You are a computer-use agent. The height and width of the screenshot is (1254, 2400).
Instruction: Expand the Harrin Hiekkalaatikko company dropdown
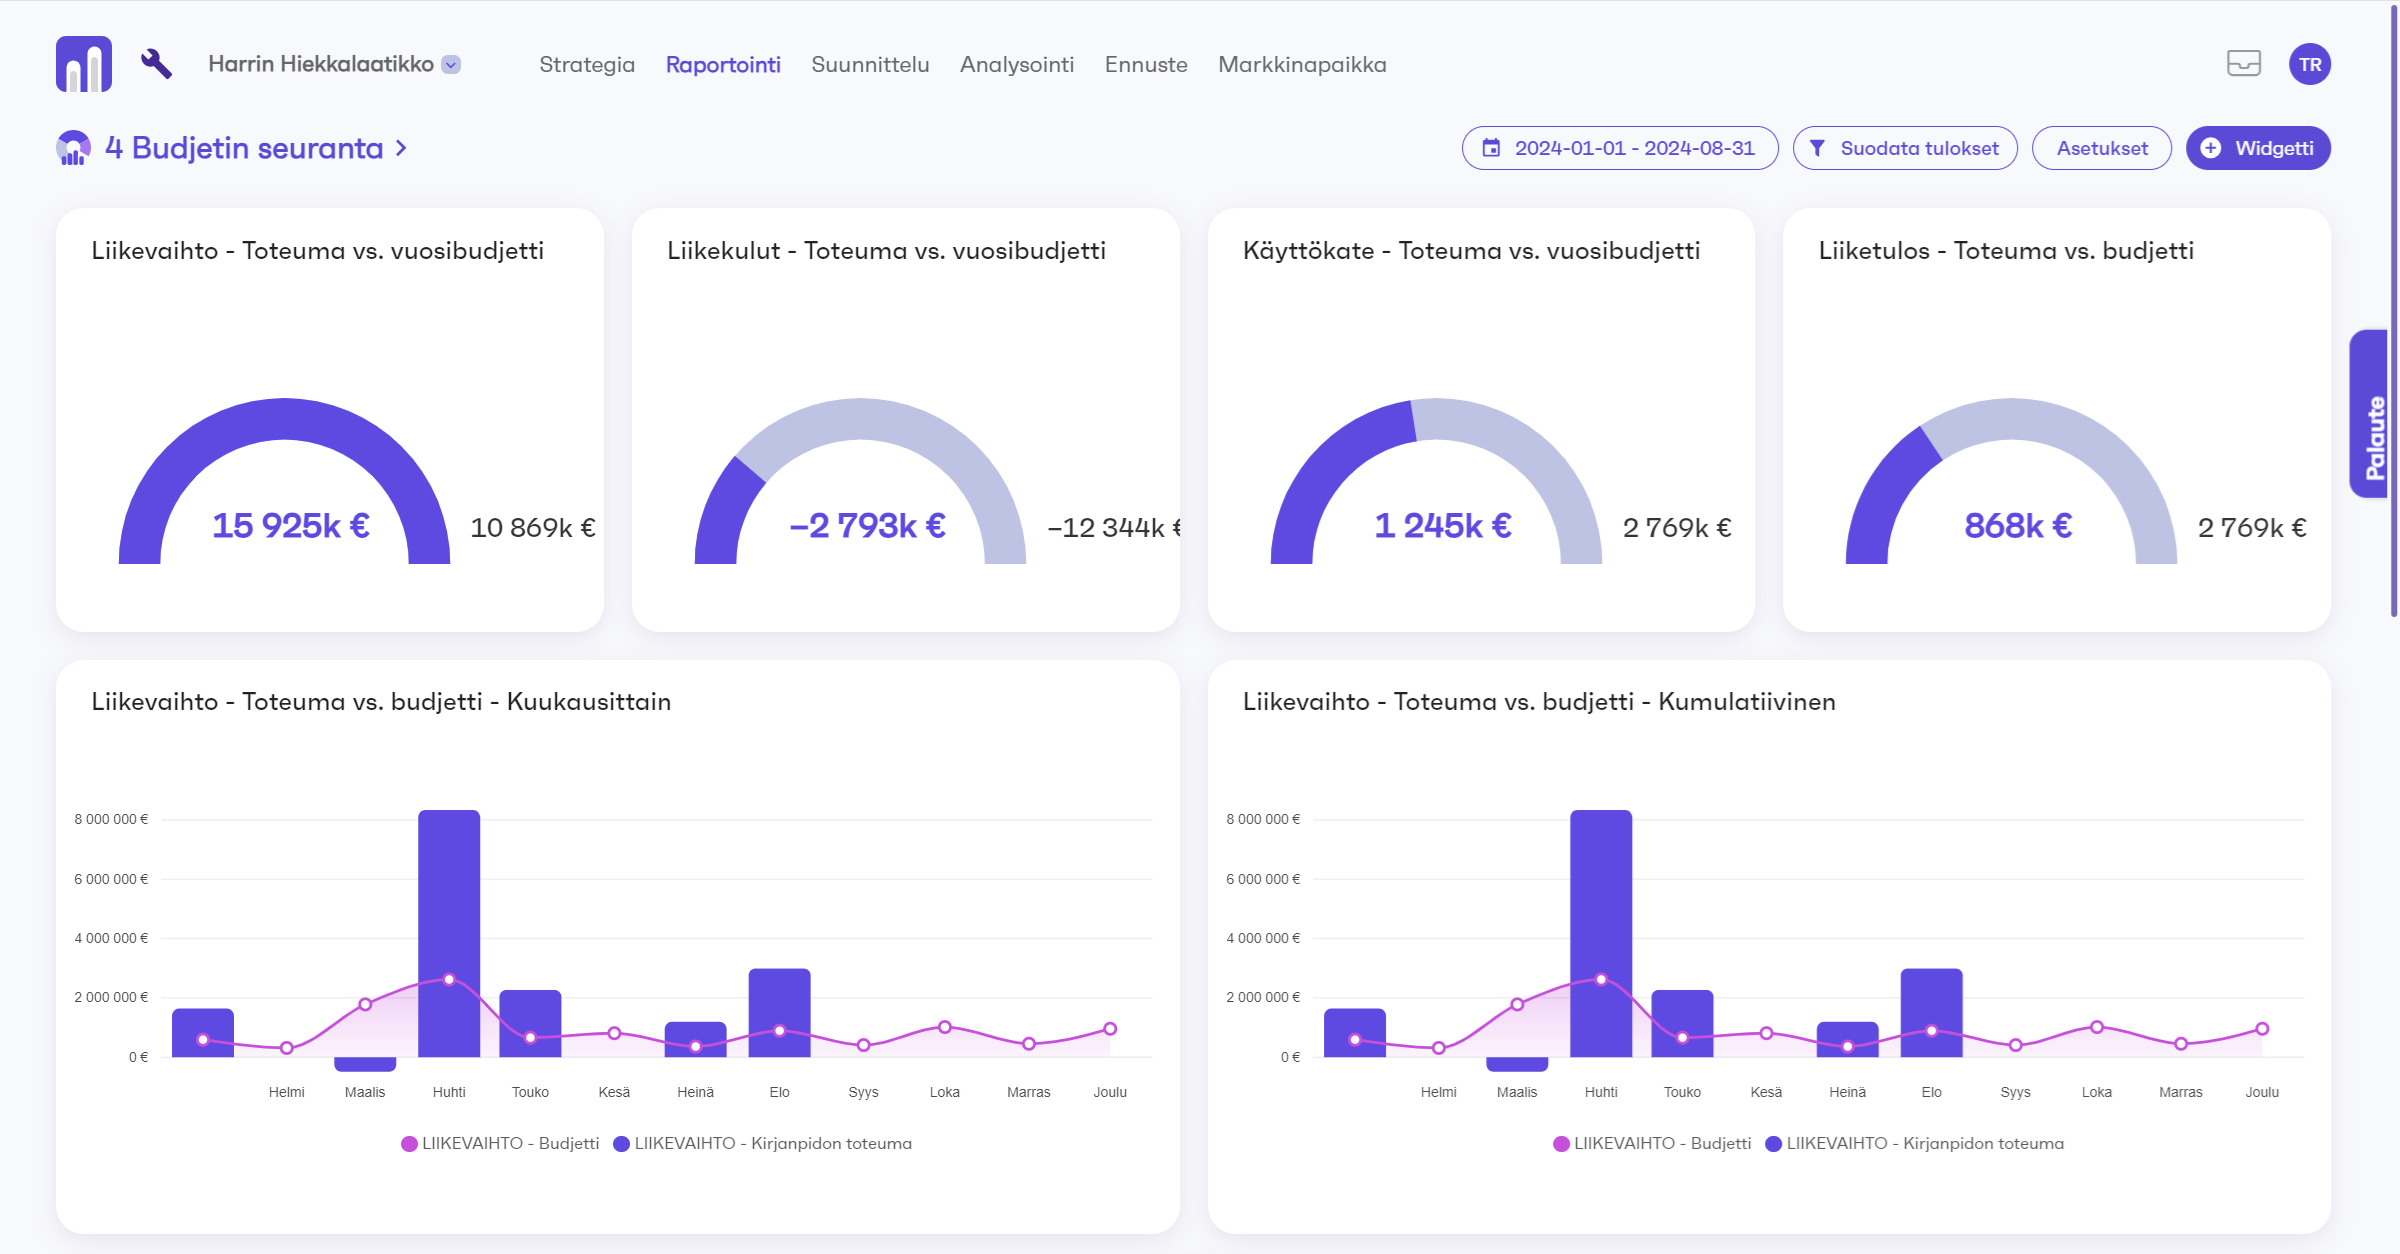tap(452, 64)
